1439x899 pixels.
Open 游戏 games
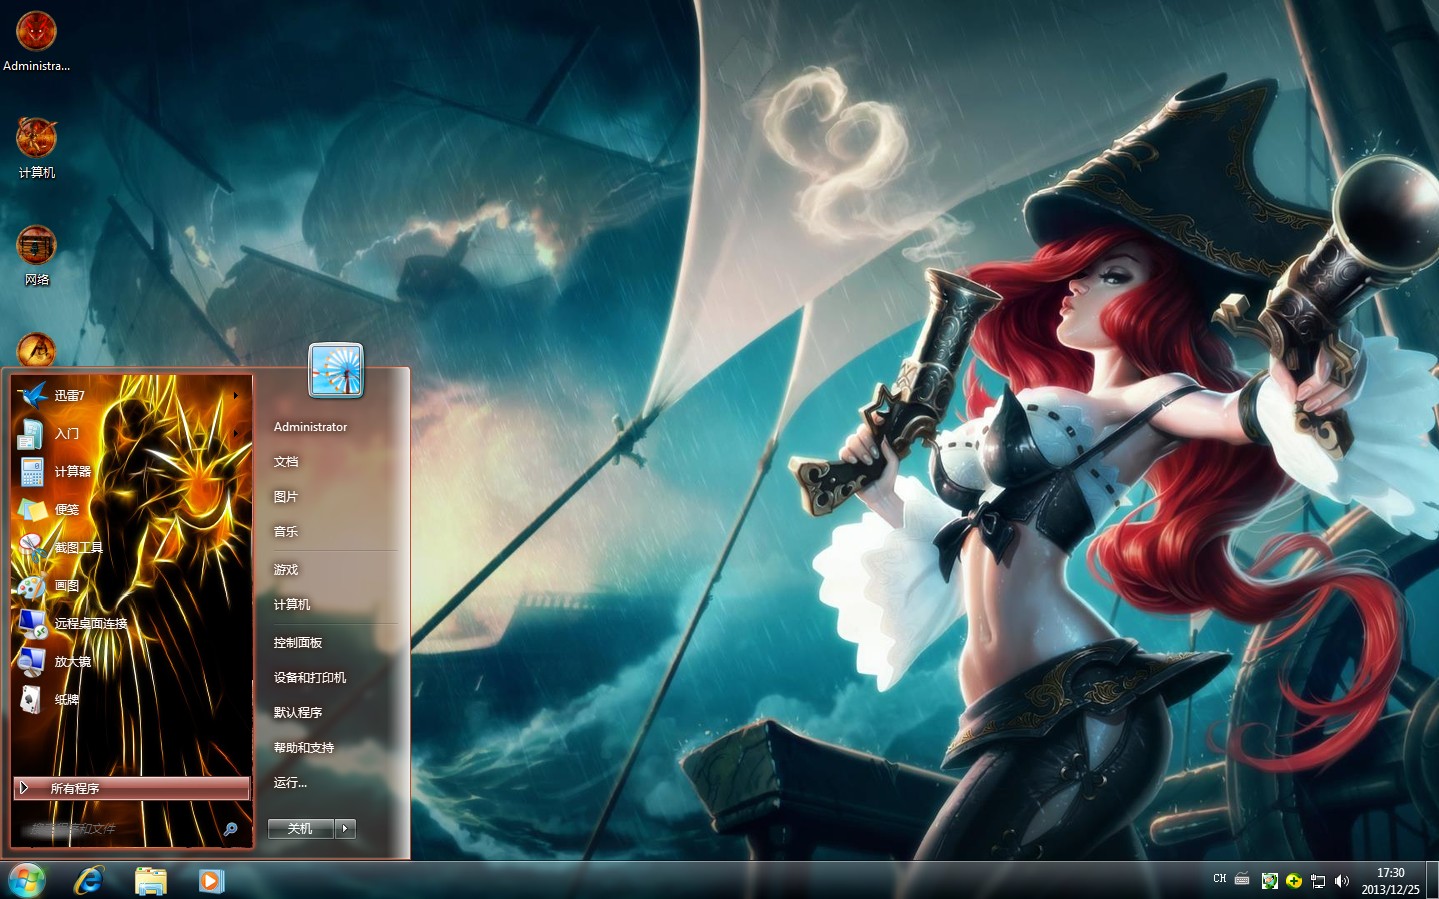(x=286, y=570)
